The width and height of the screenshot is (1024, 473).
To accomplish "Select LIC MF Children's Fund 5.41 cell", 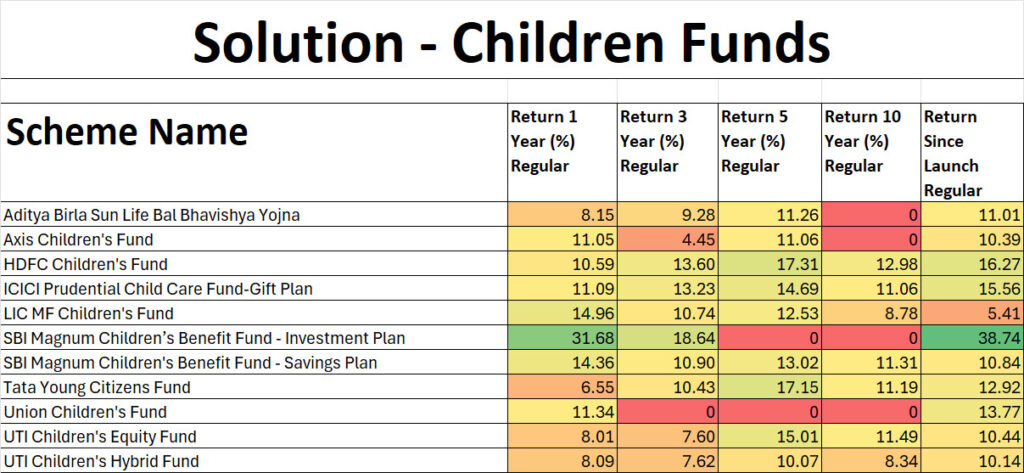I will (x=972, y=314).
